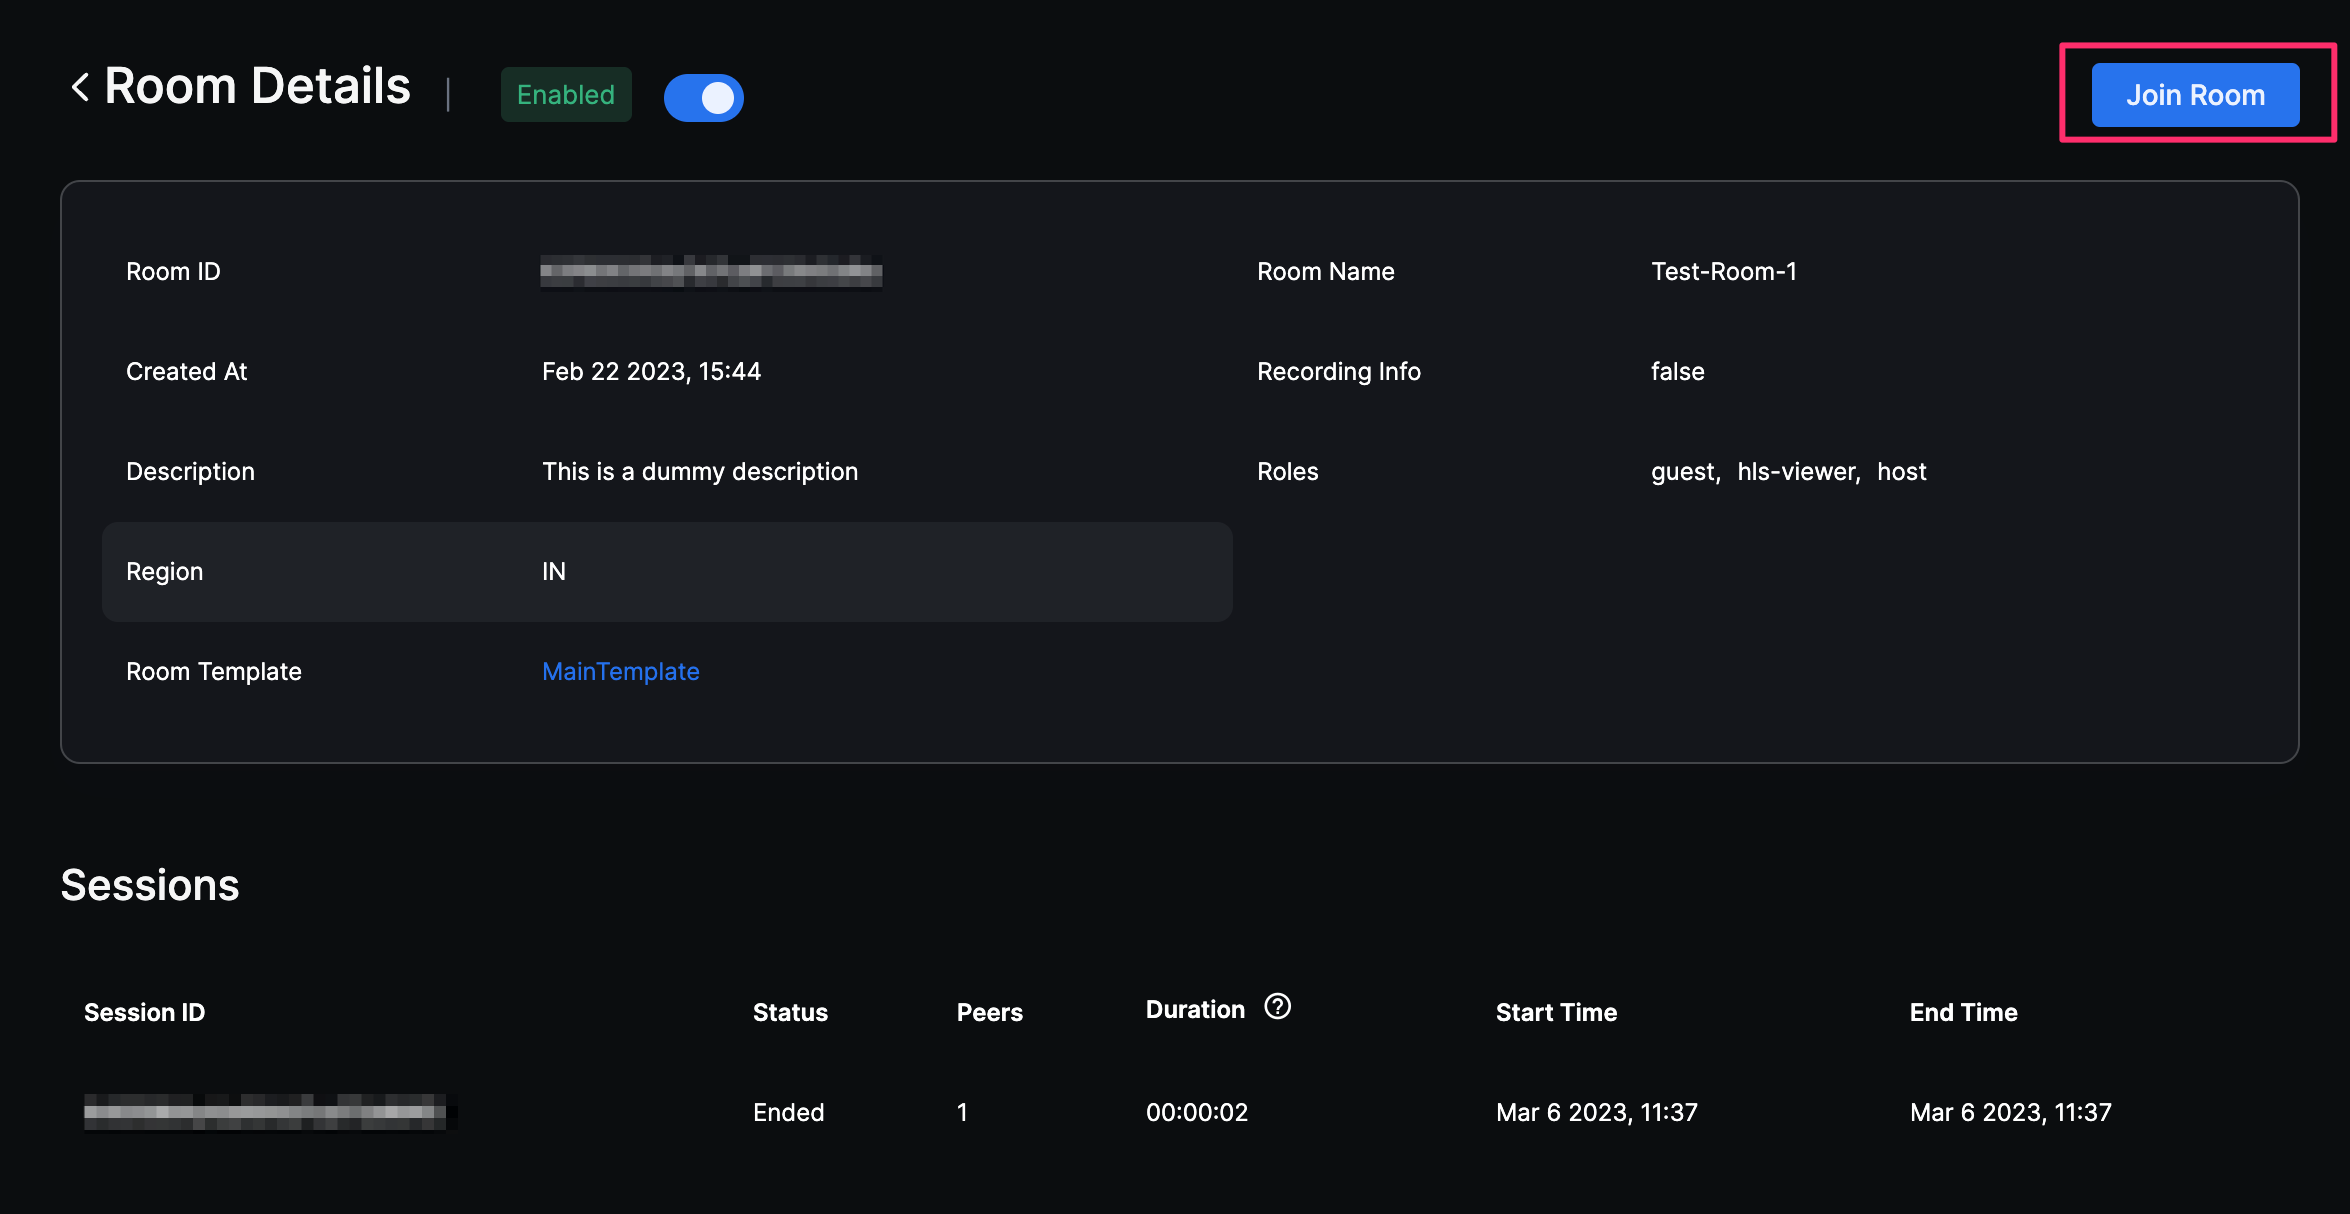
Task: Click the hls-viewer role name
Action: tap(1797, 471)
